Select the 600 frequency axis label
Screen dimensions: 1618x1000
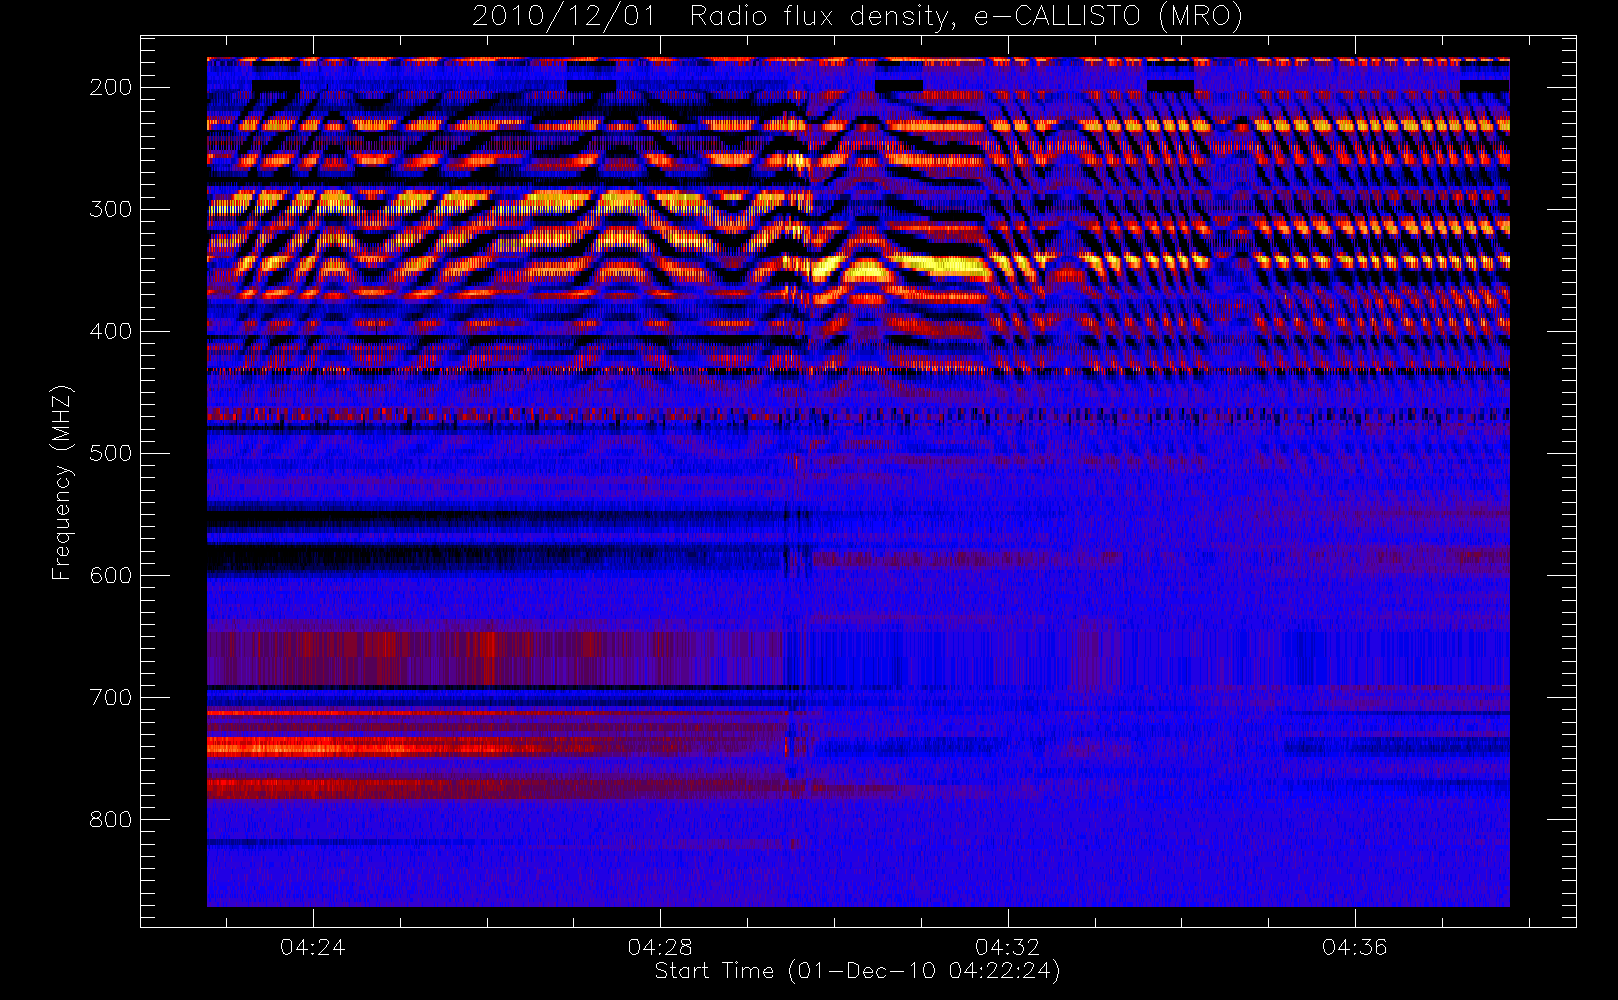point(110,575)
